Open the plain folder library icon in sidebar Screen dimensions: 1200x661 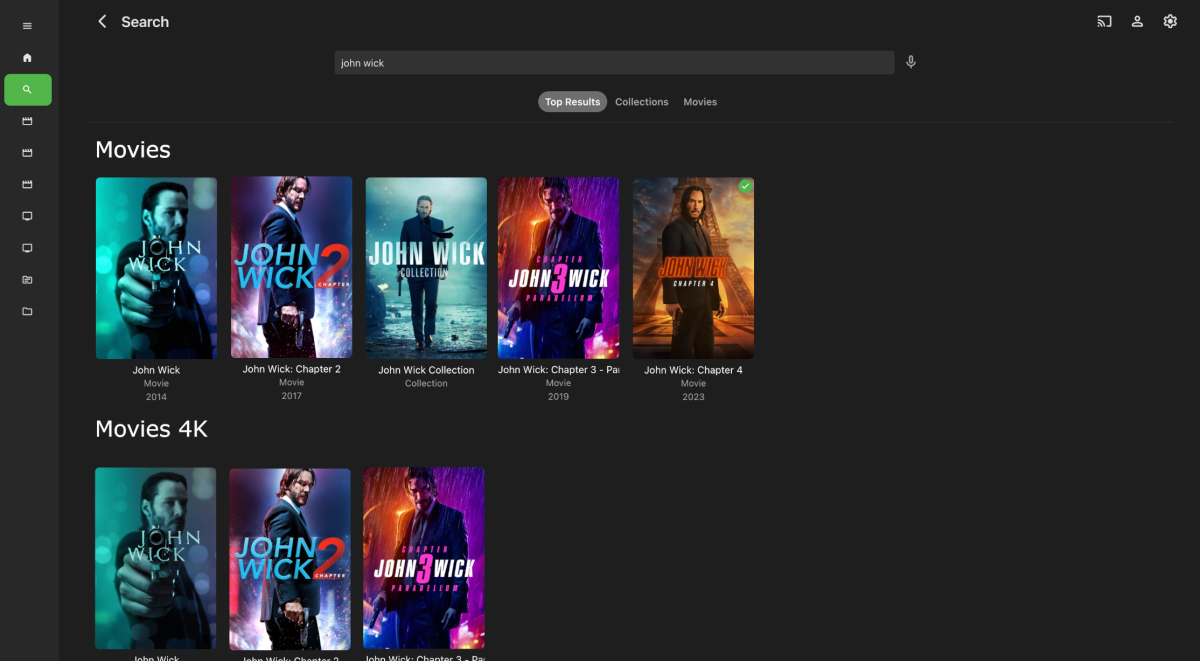27,312
